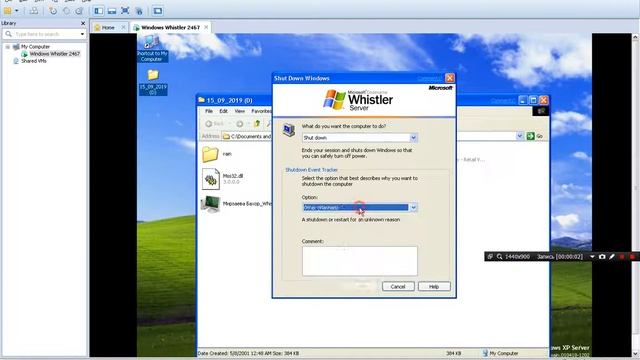This screenshot has height=360, width=640.
Task: Click the send Ctrl+Alt+Del toolbar icon
Action: pyautogui.click(x=34, y=11)
